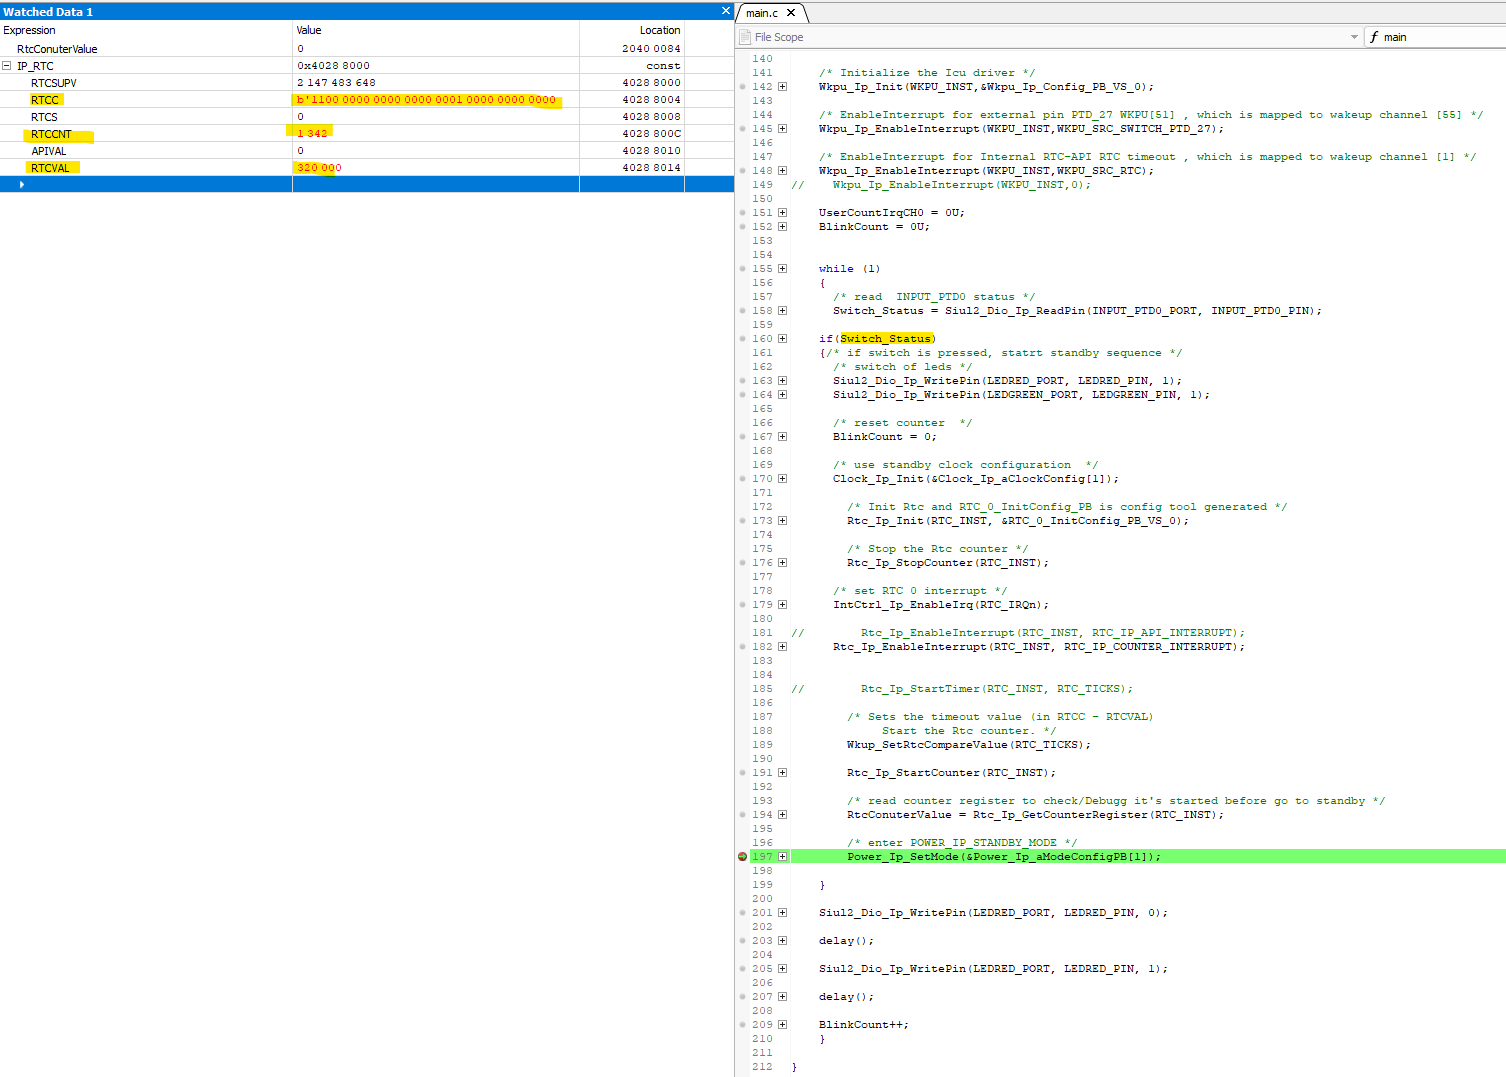Image resolution: width=1506 pixels, height=1077 pixels.
Task: Expand the fold box on line 209
Action: [783, 1025]
